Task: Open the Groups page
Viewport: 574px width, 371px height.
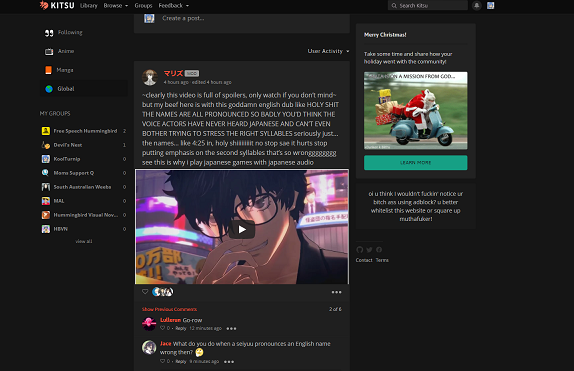Action: 143,5
